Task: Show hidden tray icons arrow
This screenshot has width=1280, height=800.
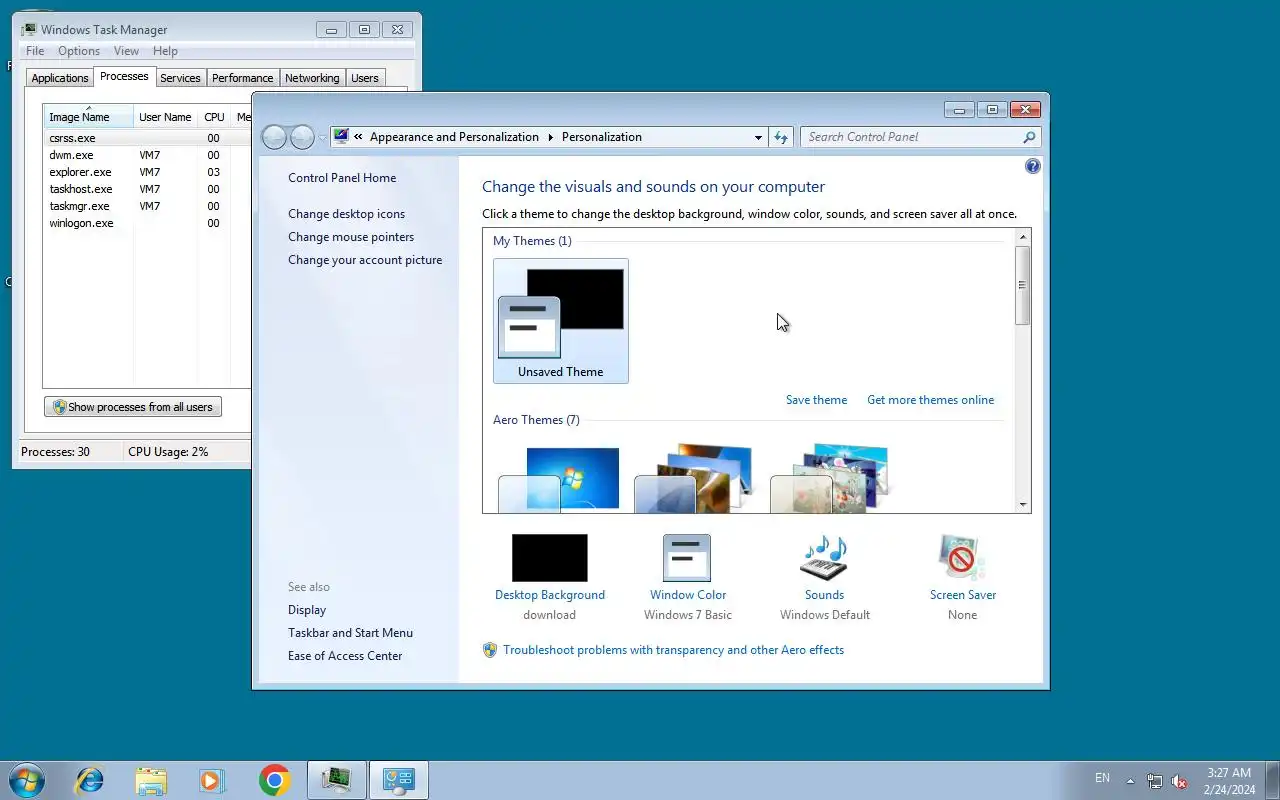Action: [x=1130, y=781]
